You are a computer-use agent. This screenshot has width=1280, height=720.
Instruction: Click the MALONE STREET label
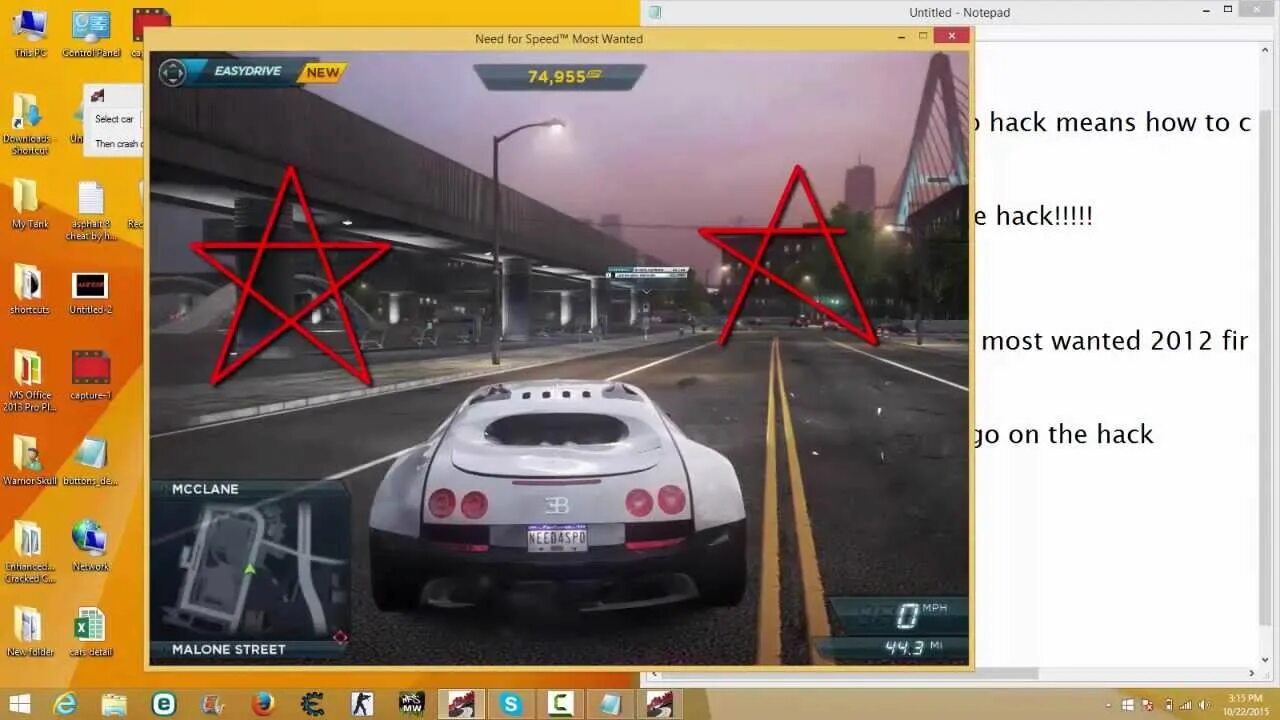(x=229, y=649)
